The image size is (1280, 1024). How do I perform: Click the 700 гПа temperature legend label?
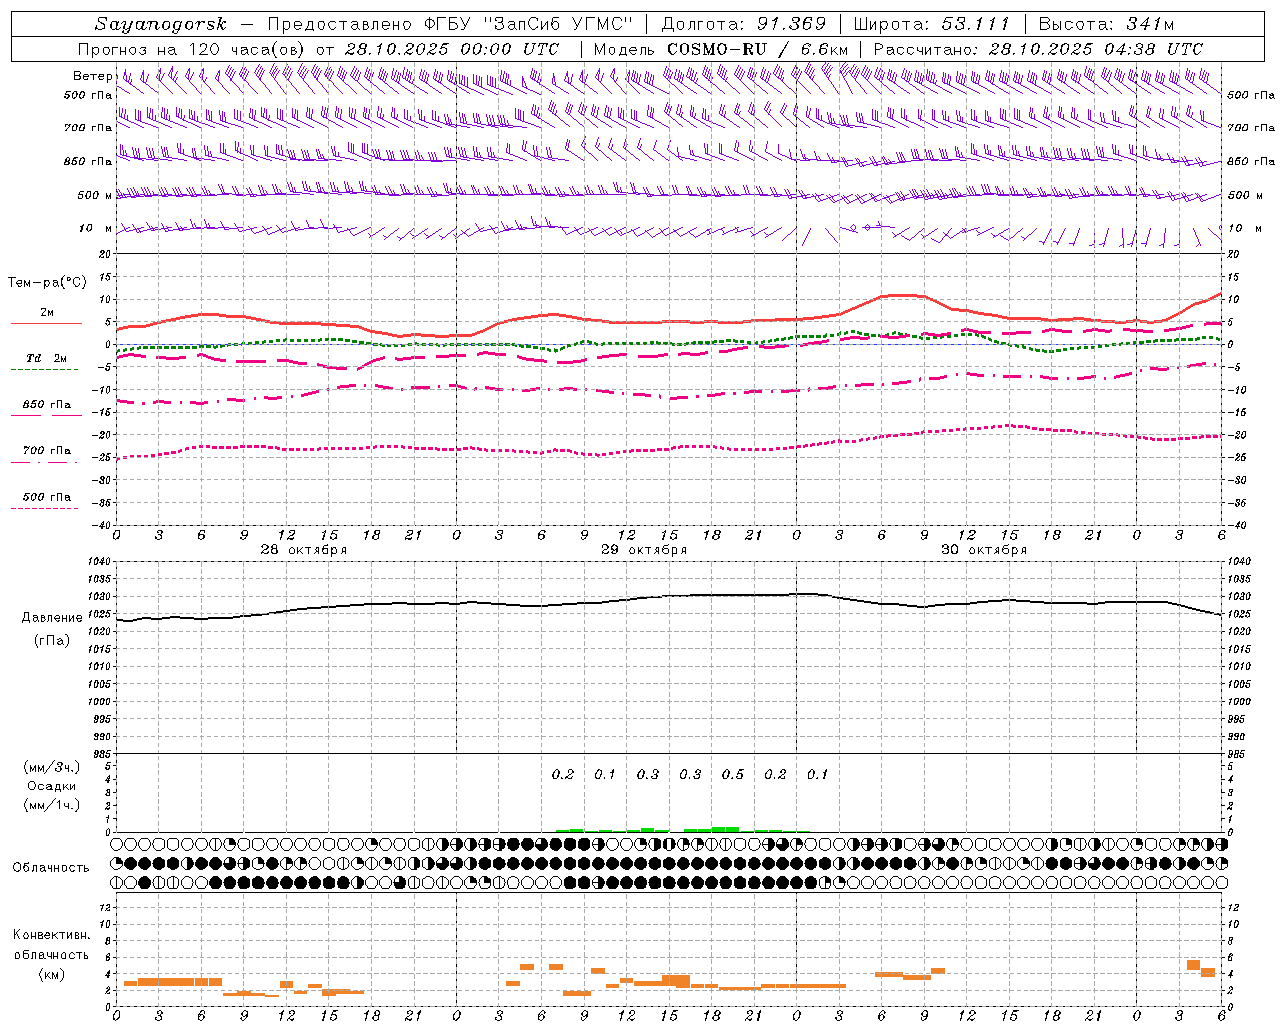tap(46, 451)
